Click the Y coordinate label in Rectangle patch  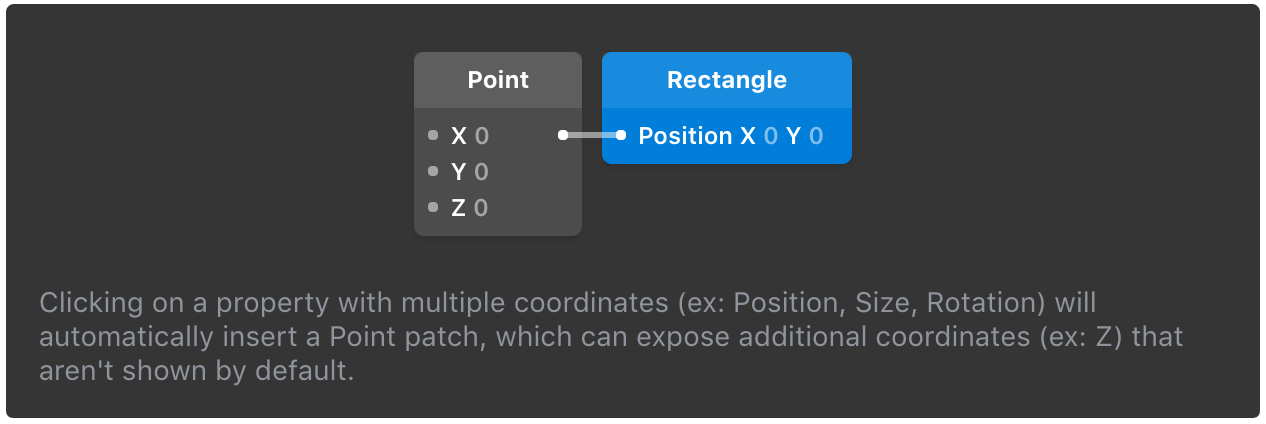[x=794, y=136]
